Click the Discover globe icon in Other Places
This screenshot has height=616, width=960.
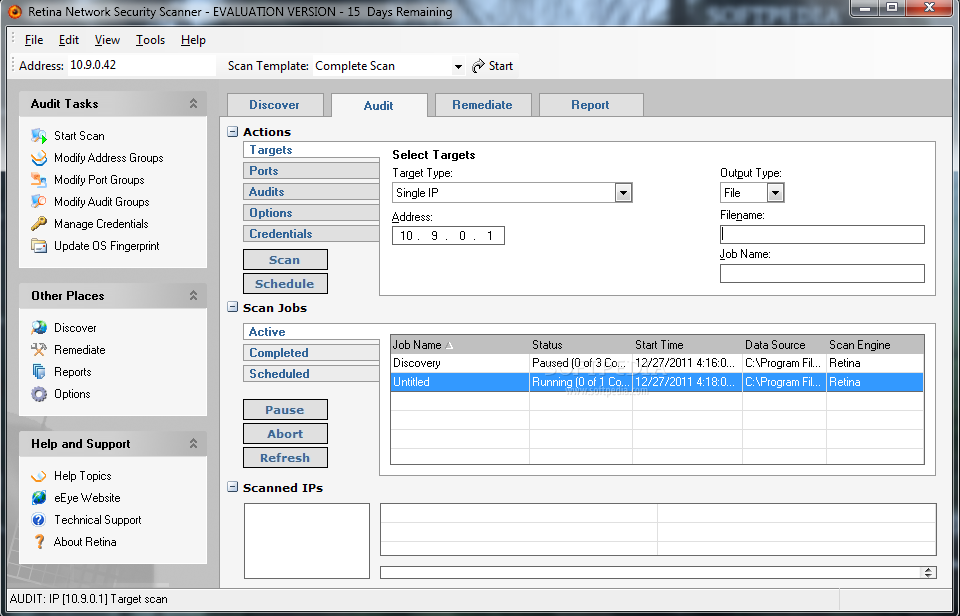(x=39, y=328)
